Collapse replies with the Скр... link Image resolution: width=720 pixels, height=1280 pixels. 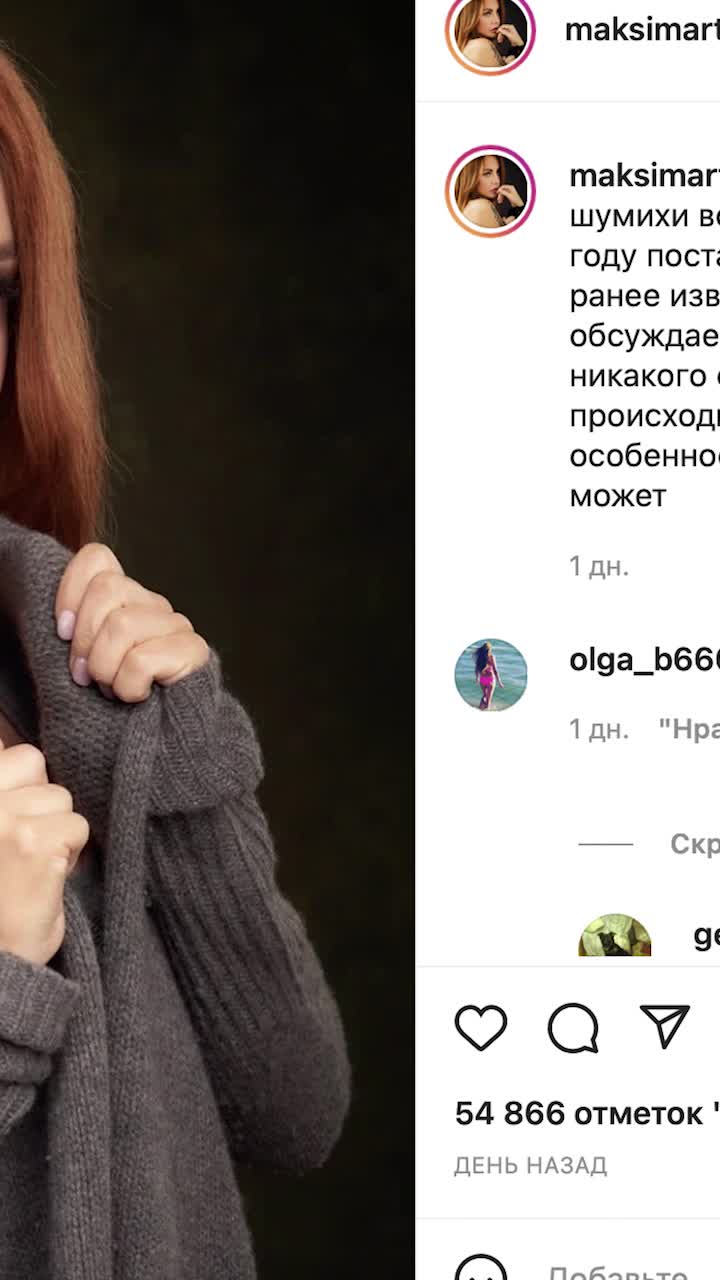point(695,844)
